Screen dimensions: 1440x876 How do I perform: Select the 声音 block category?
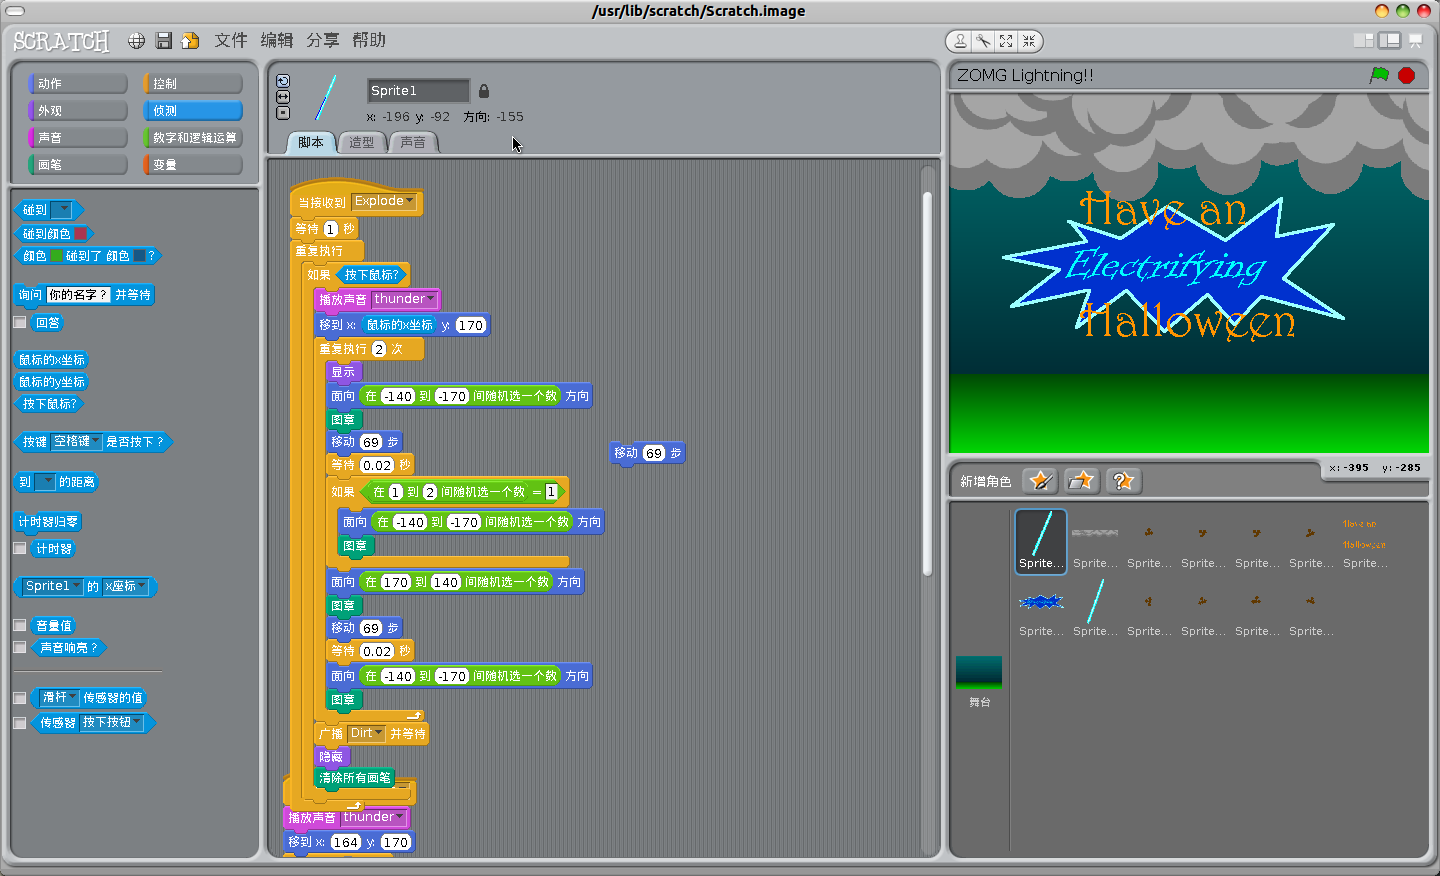click(x=78, y=138)
